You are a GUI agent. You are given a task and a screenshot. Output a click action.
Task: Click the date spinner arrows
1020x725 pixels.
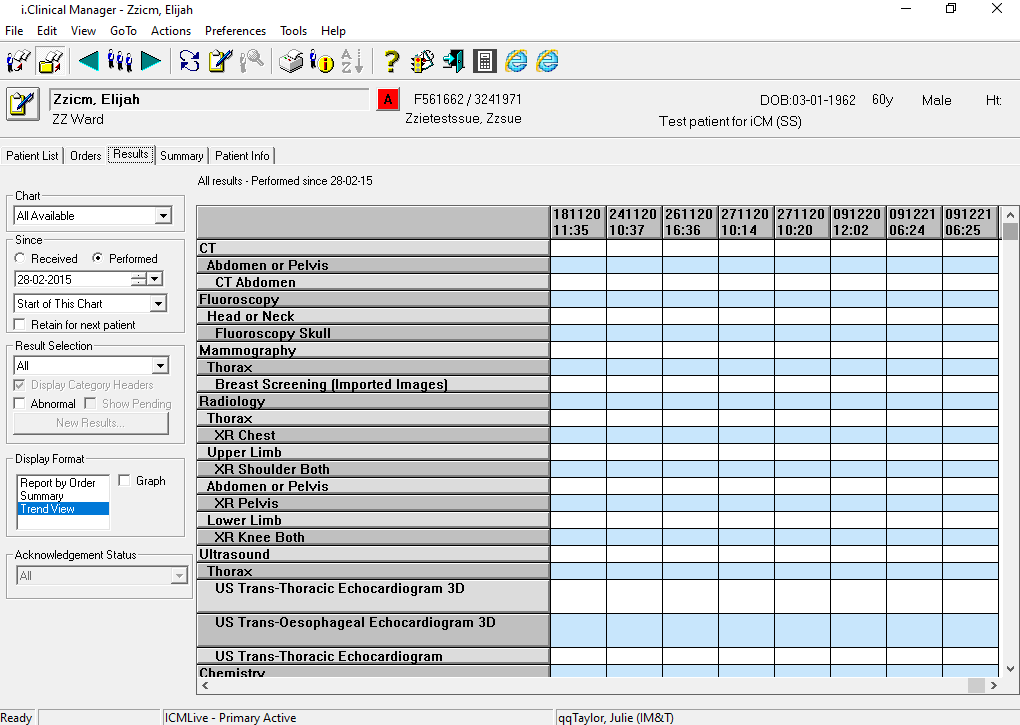click(x=139, y=279)
